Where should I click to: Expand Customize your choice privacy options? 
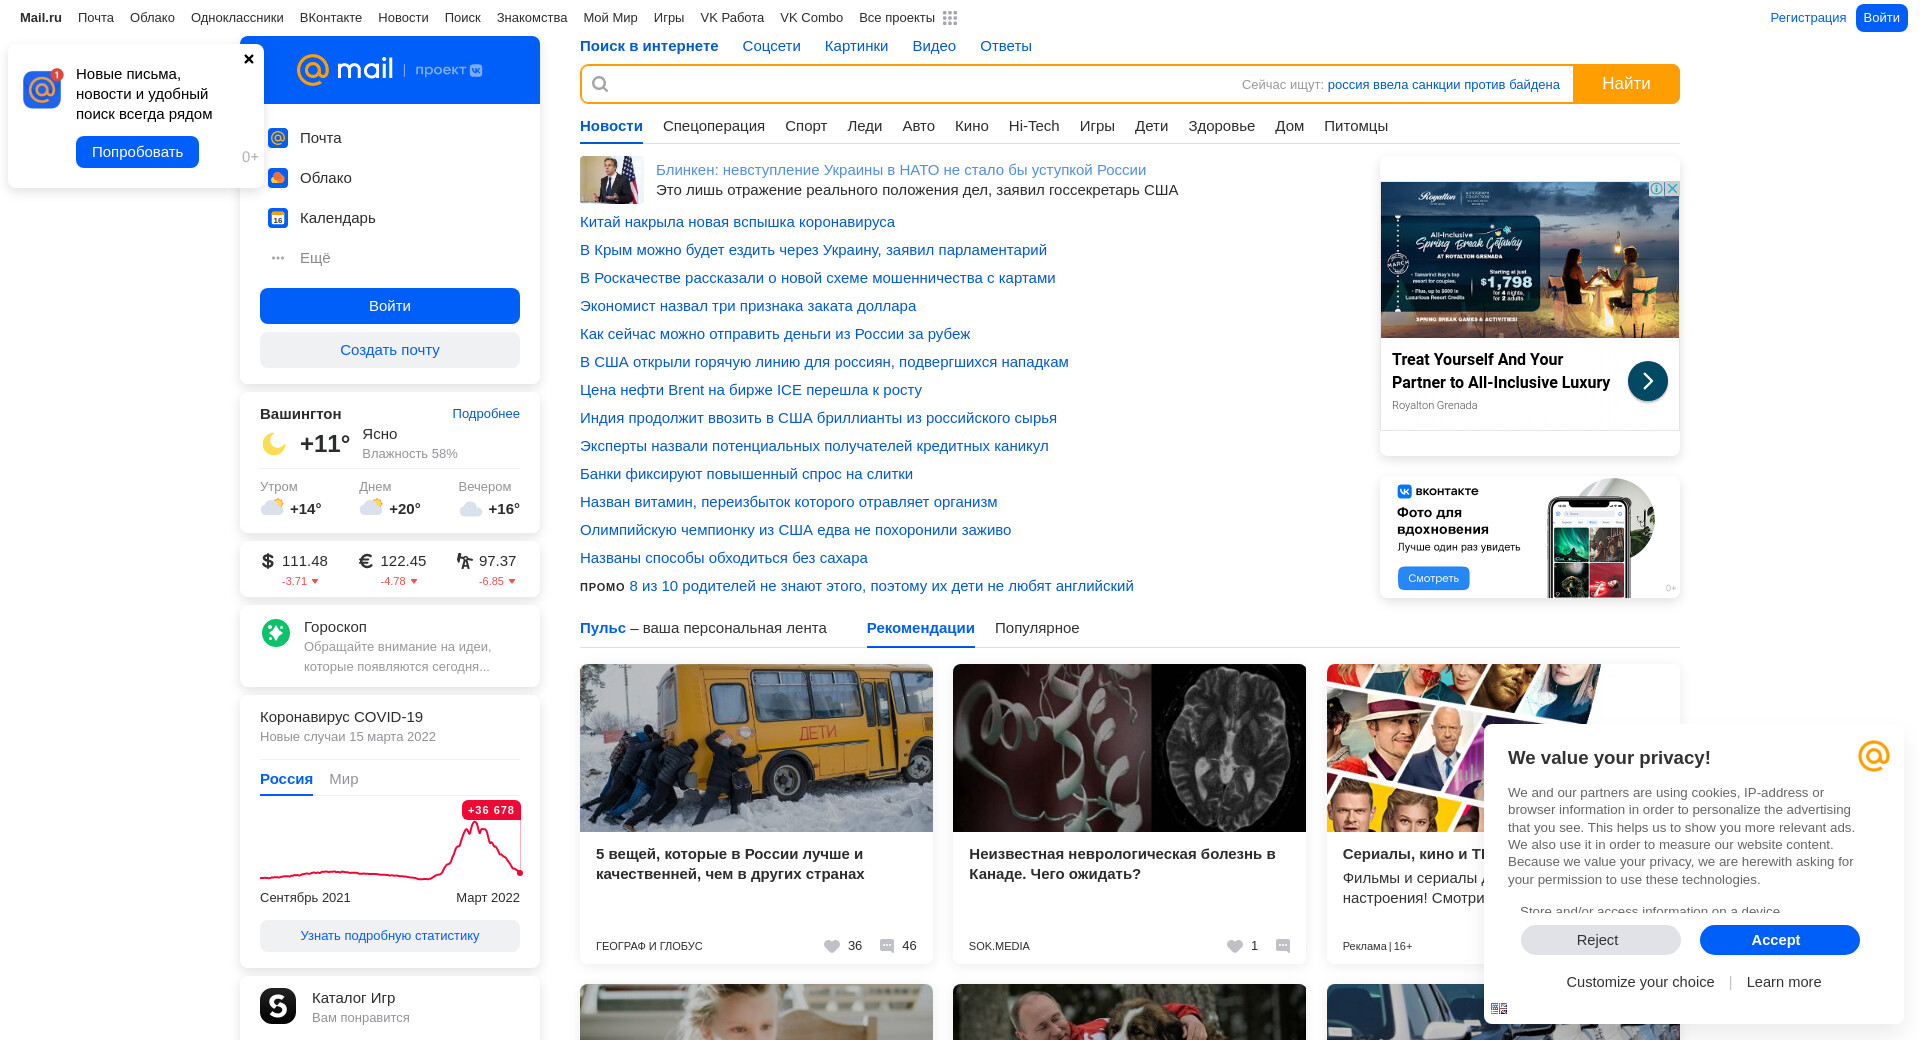[x=1640, y=982]
